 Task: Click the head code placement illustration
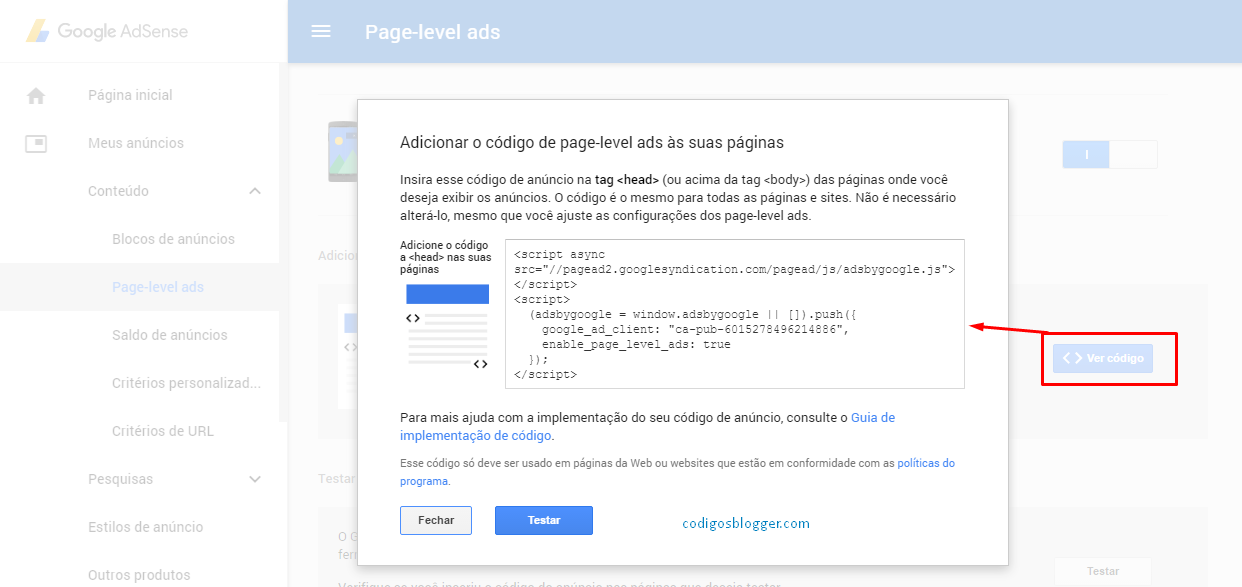pyautogui.click(x=447, y=328)
